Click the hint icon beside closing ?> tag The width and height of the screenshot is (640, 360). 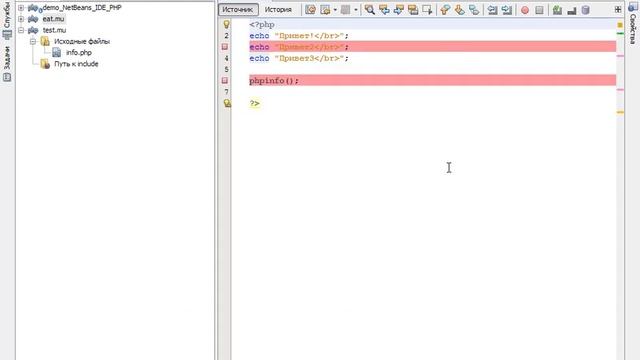(x=227, y=103)
